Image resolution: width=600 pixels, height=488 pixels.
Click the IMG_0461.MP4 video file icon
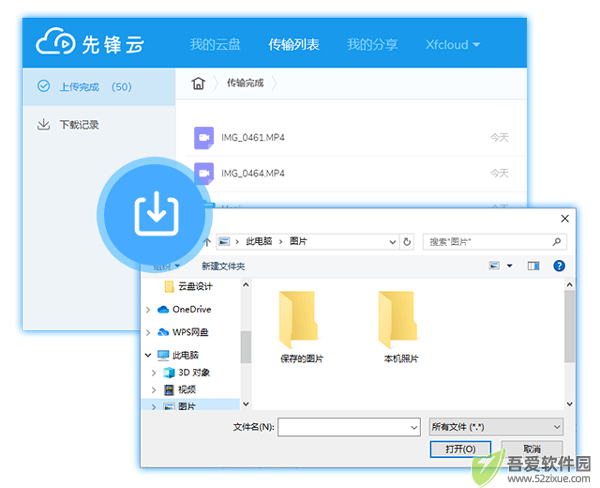coord(204,137)
